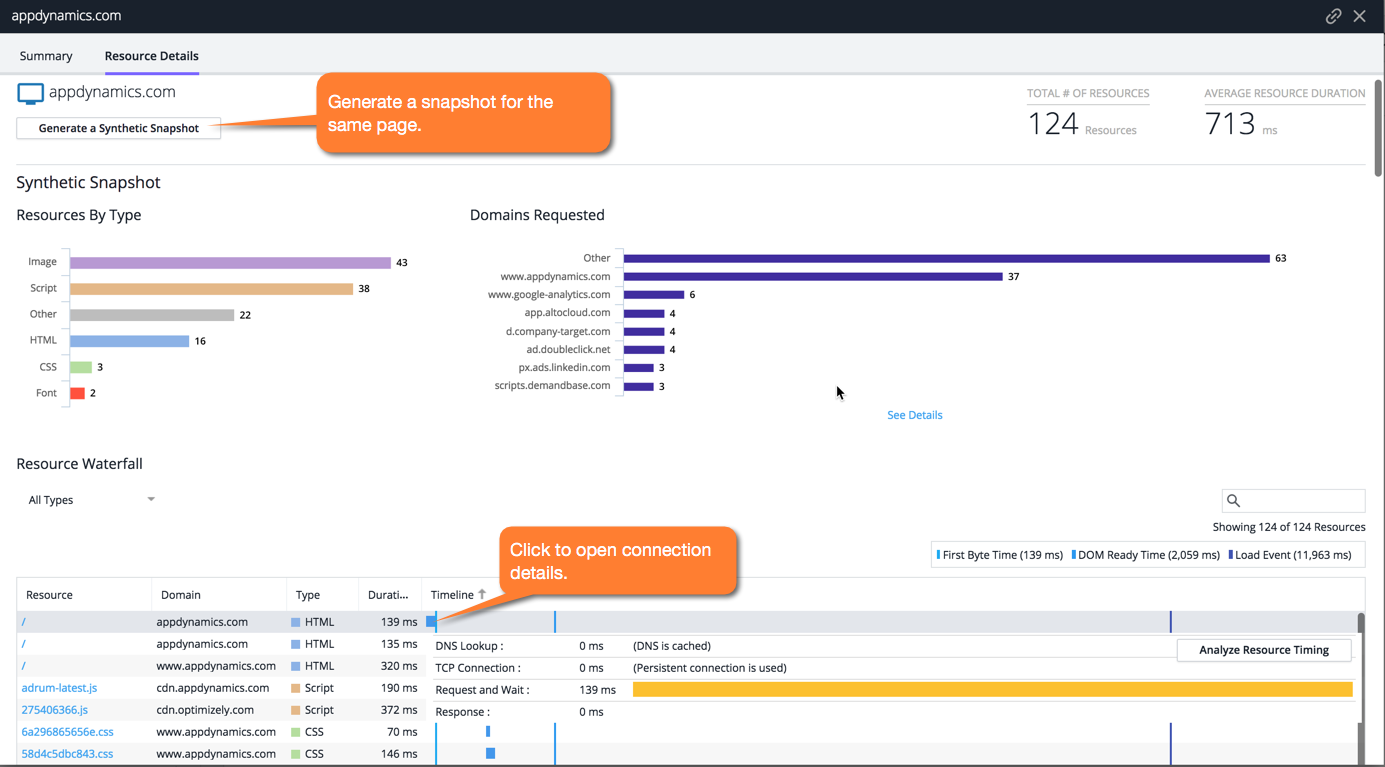The height and width of the screenshot is (767, 1385).
Task: Open the All Types filter dropdown
Action: 91,500
